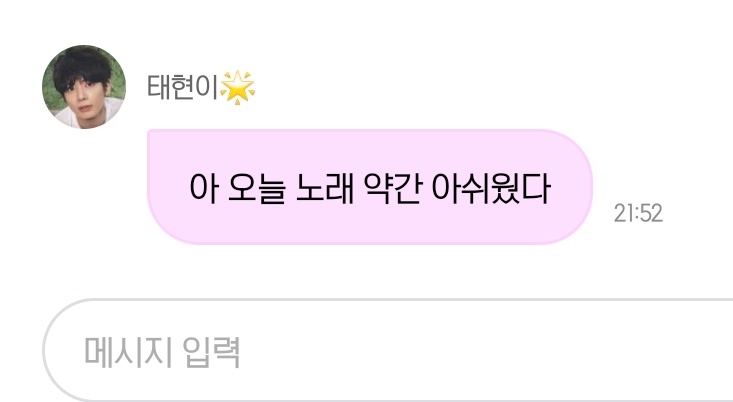Image resolution: width=733 pixels, height=402 pixels.
Task: Click the word 노래 in the message
Action: point(325,188)
